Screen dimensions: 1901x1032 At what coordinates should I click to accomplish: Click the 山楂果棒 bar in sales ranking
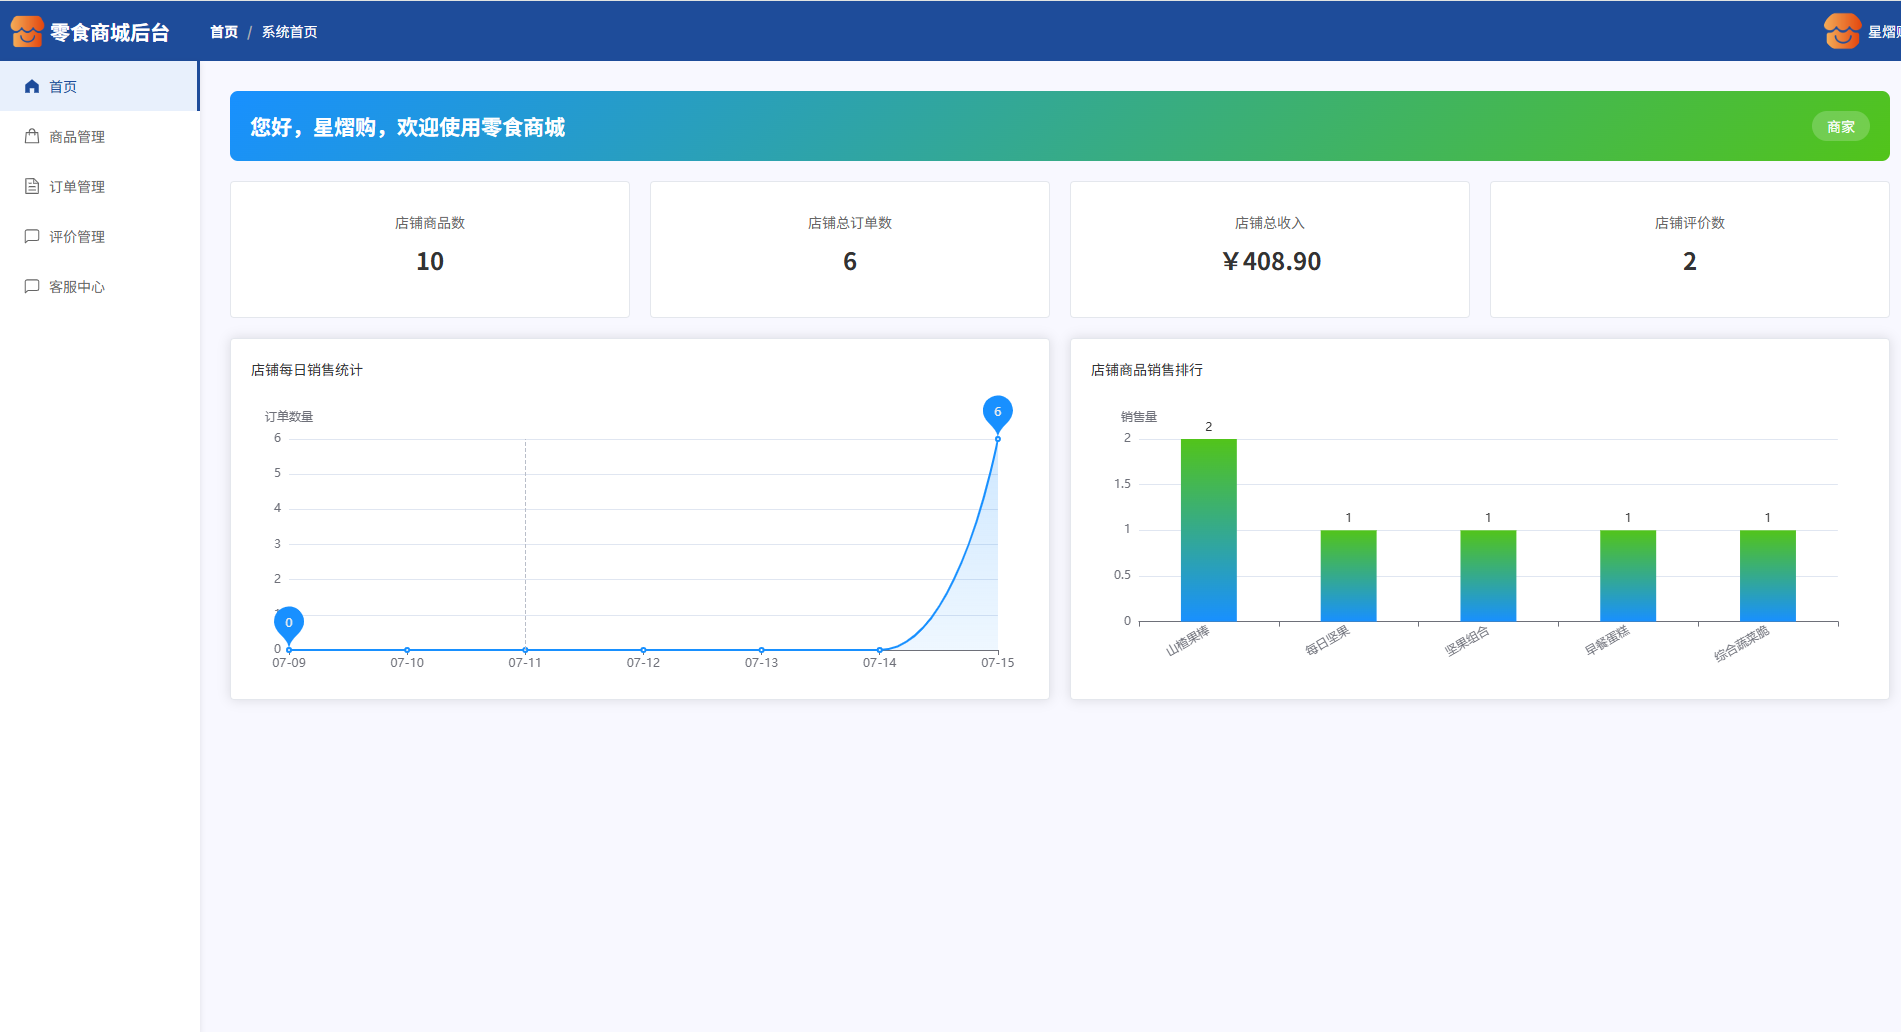pyautogui.click(x=1208, y=530)
